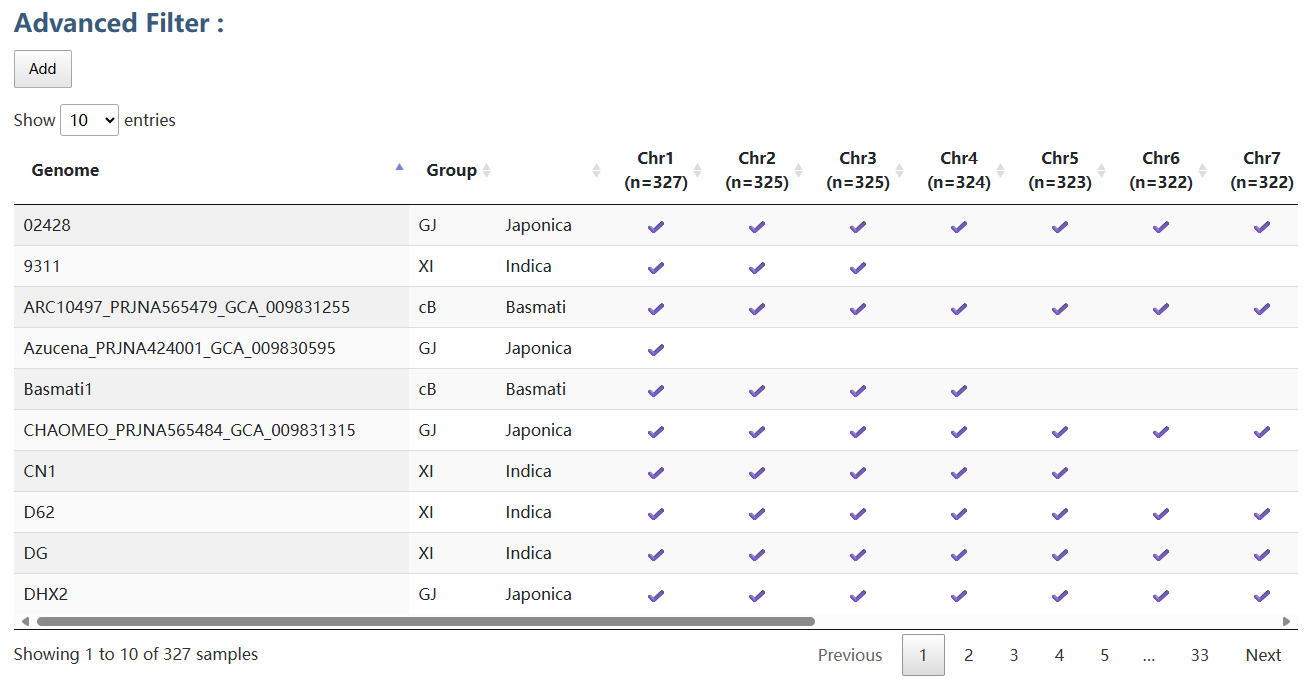This screenshot has width=1308, height=682.
Task: Click the horizontal table scrollbar
Action: click(x=425, y=621)
